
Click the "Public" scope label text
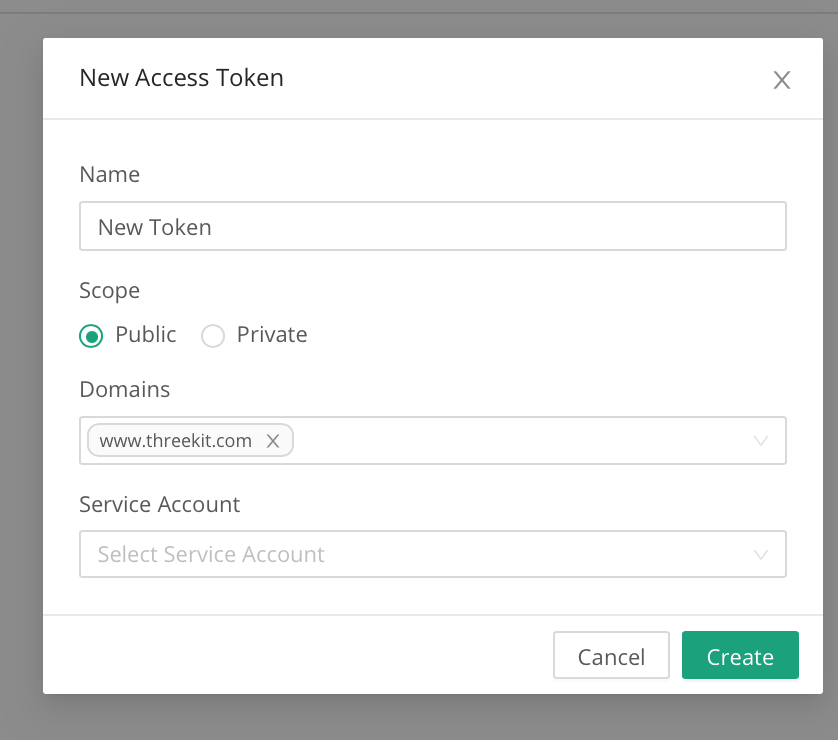[x=145, y=335]
